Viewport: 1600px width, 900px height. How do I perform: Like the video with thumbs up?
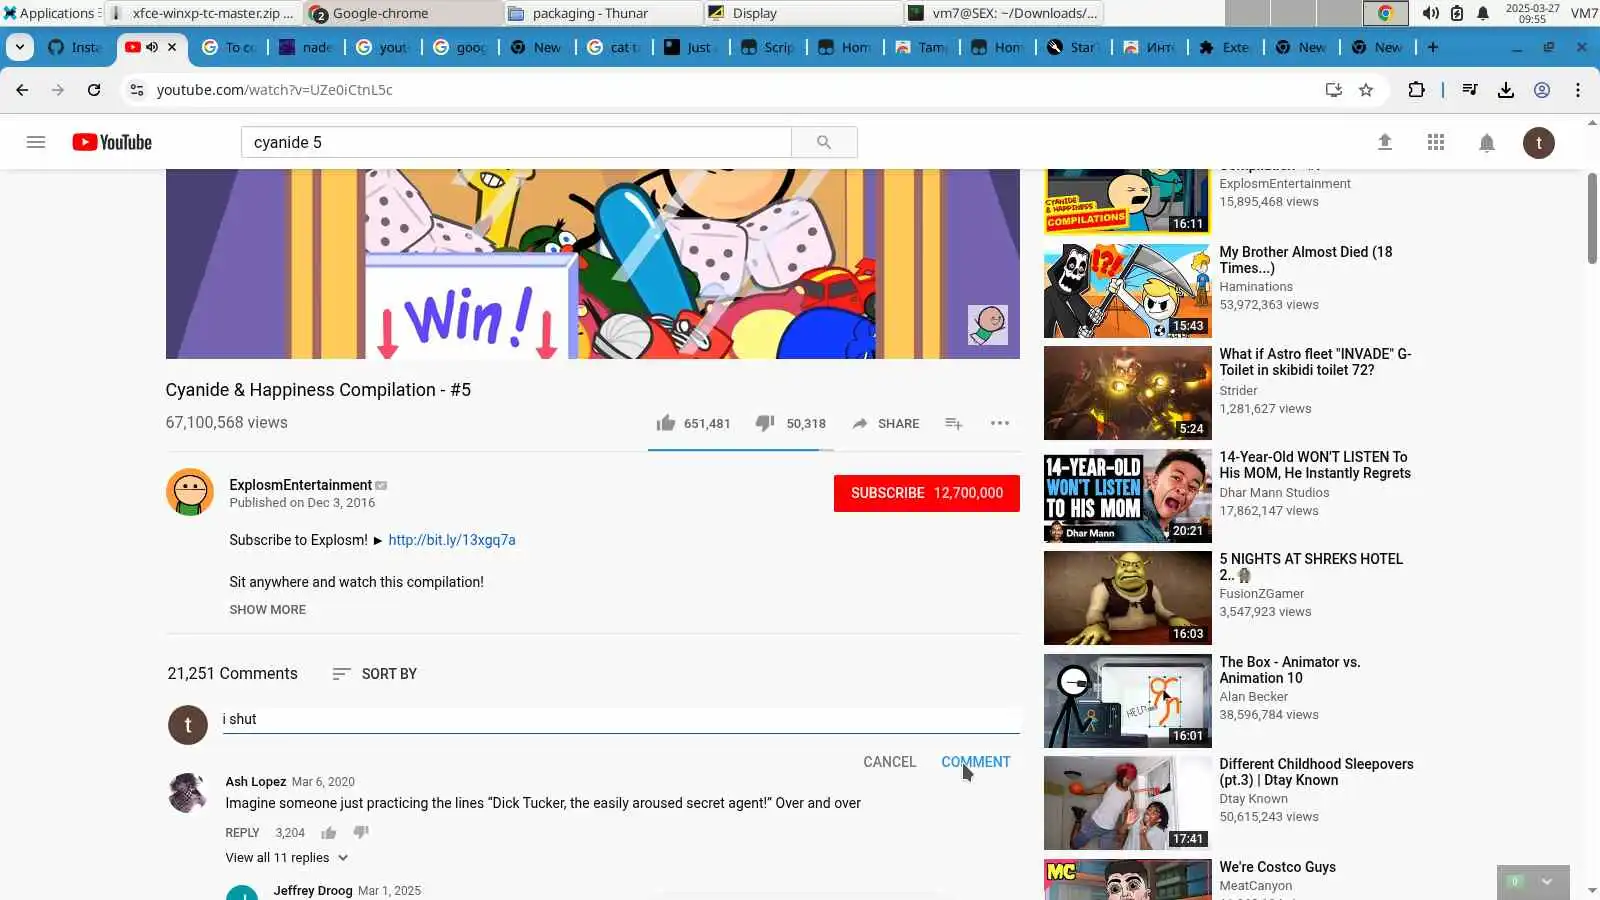[666, 423]
